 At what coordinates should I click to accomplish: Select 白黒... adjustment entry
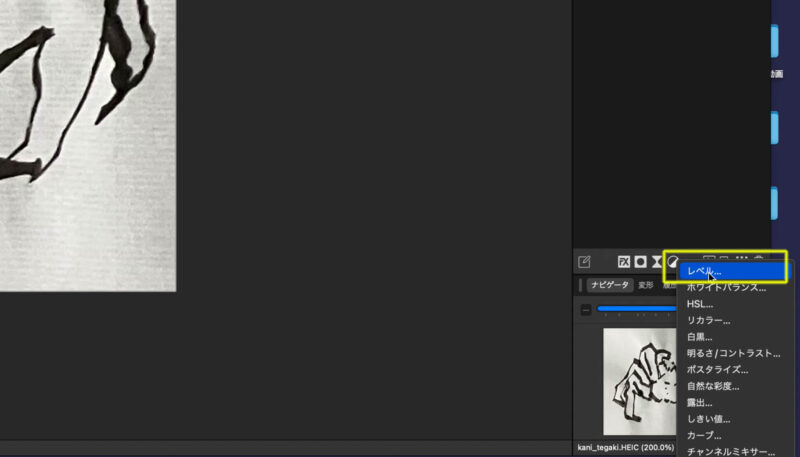tap(700, 337)
